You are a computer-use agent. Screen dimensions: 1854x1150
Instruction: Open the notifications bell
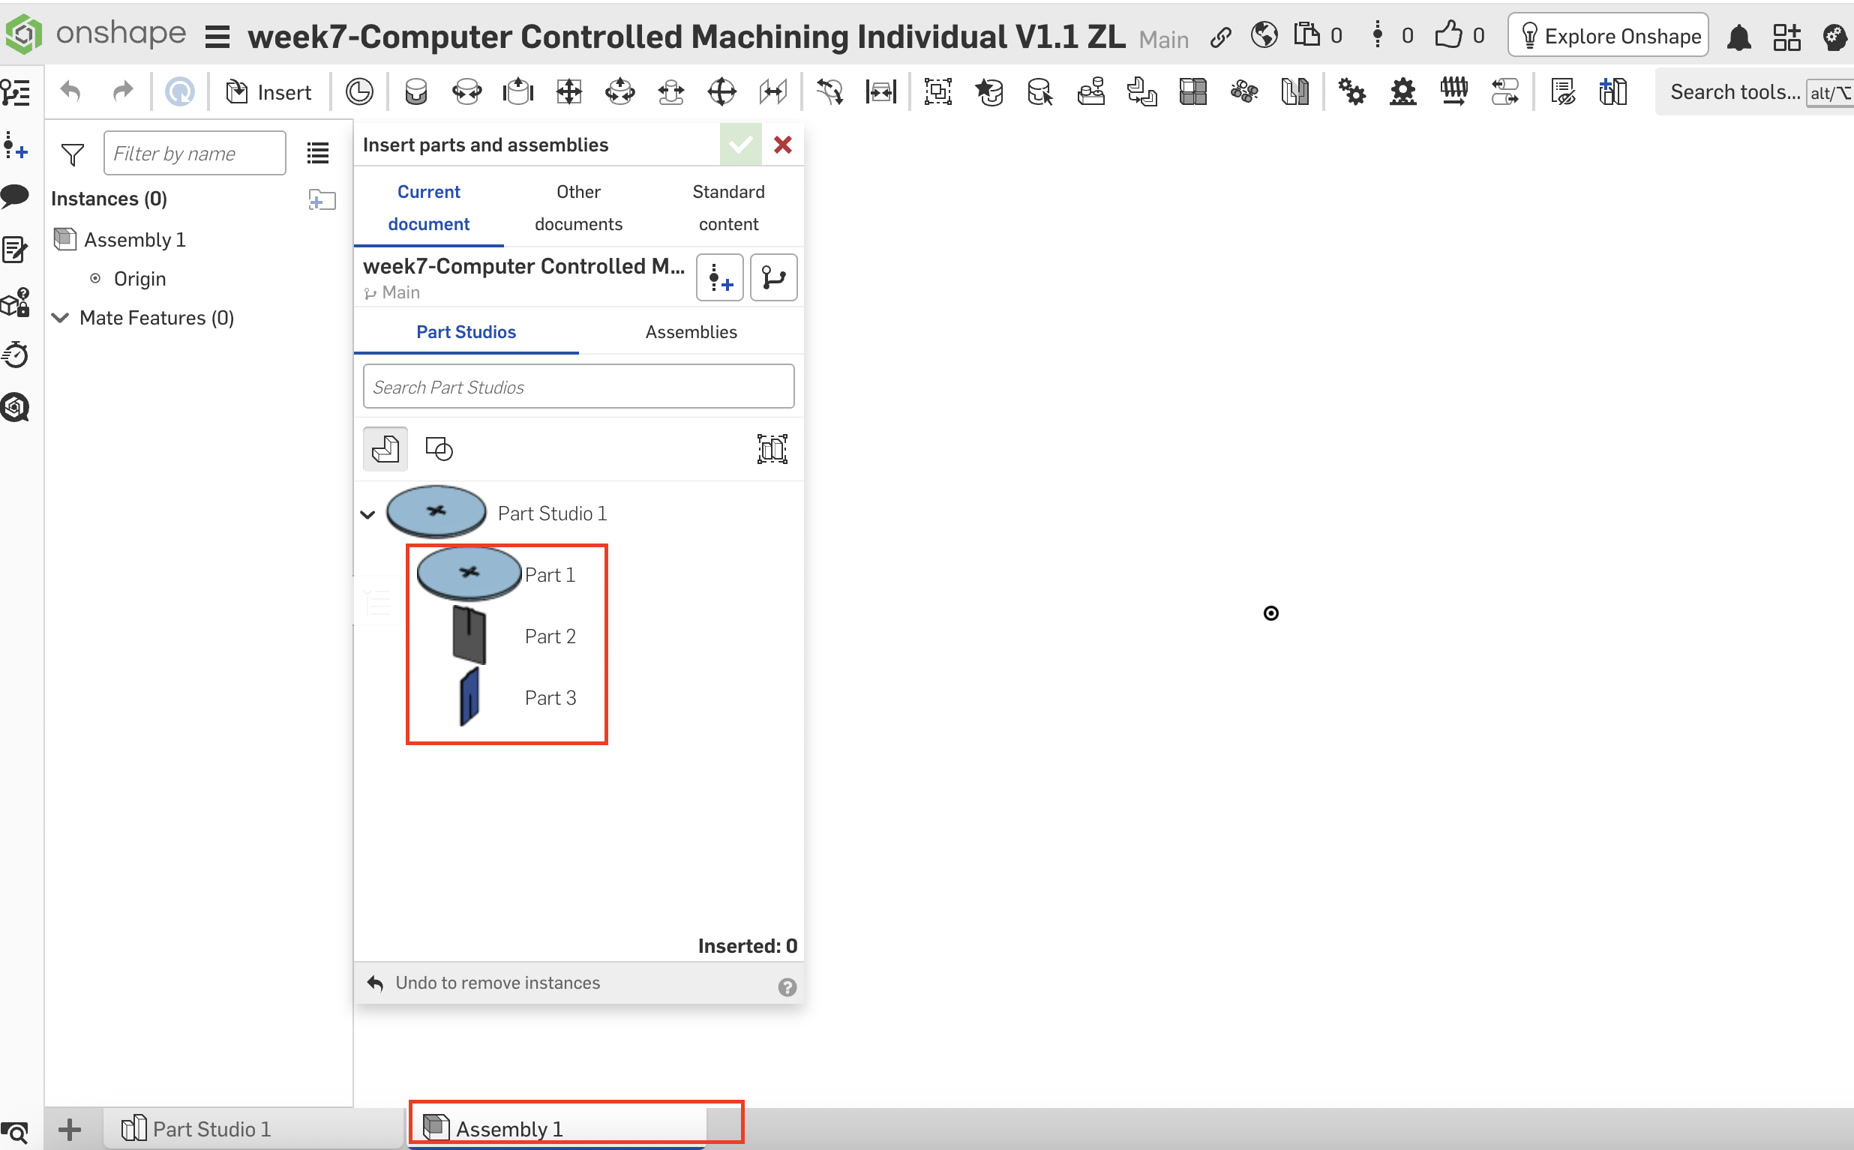click(x=1740, y=37)
